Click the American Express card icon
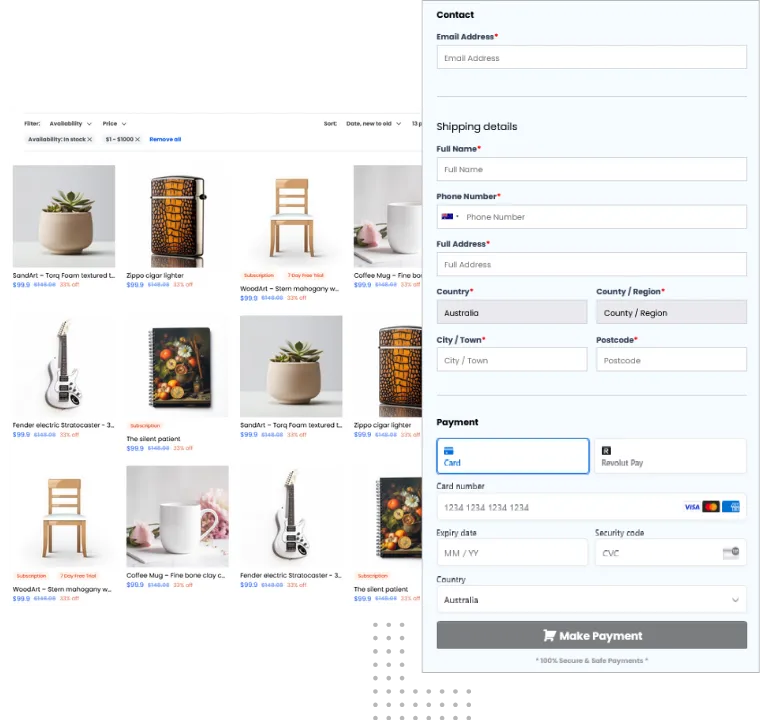 pyautogui.click(x=730, y=507)
